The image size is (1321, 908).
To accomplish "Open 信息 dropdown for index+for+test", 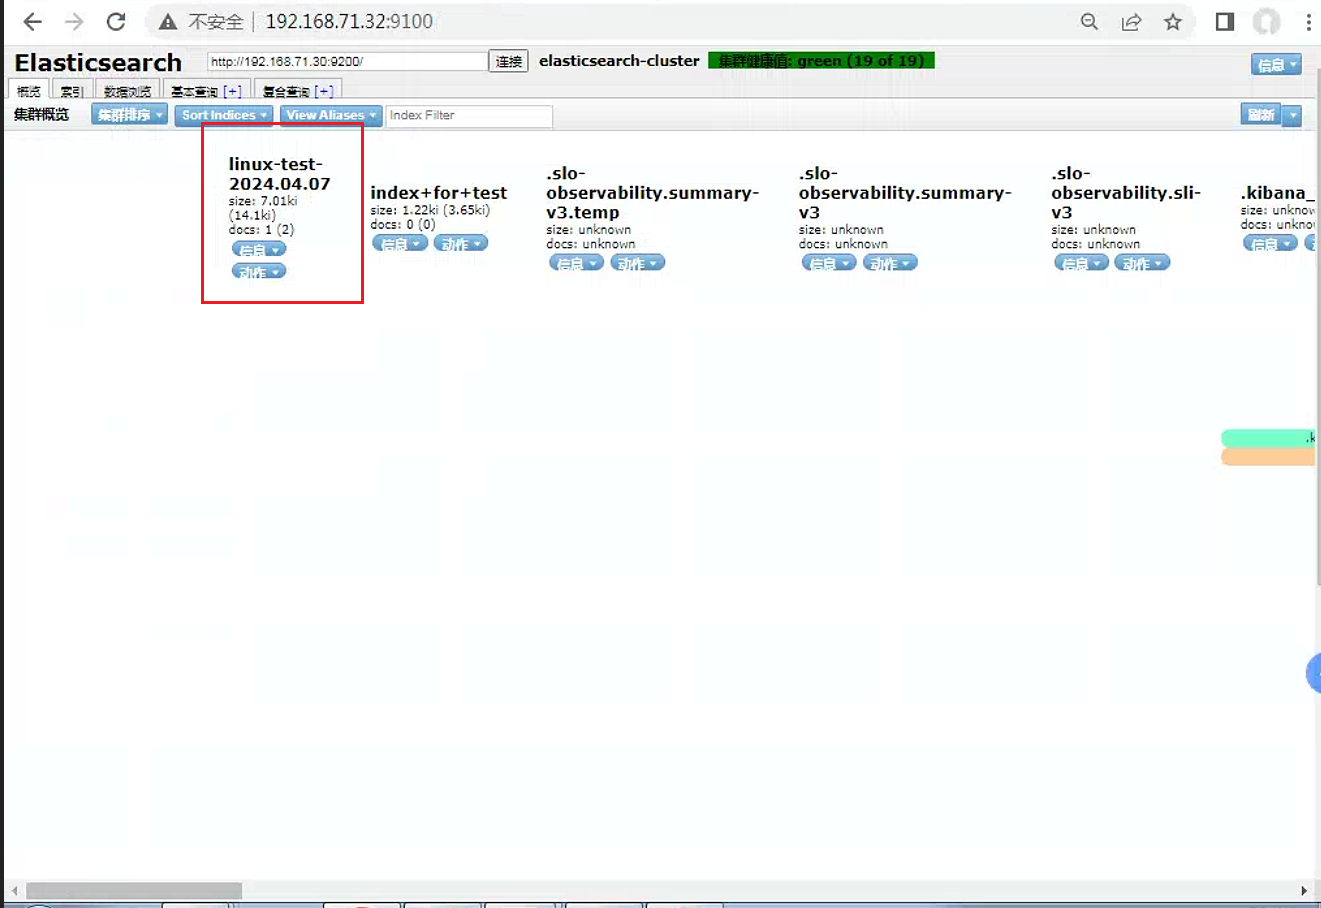I will pos(400,243).
